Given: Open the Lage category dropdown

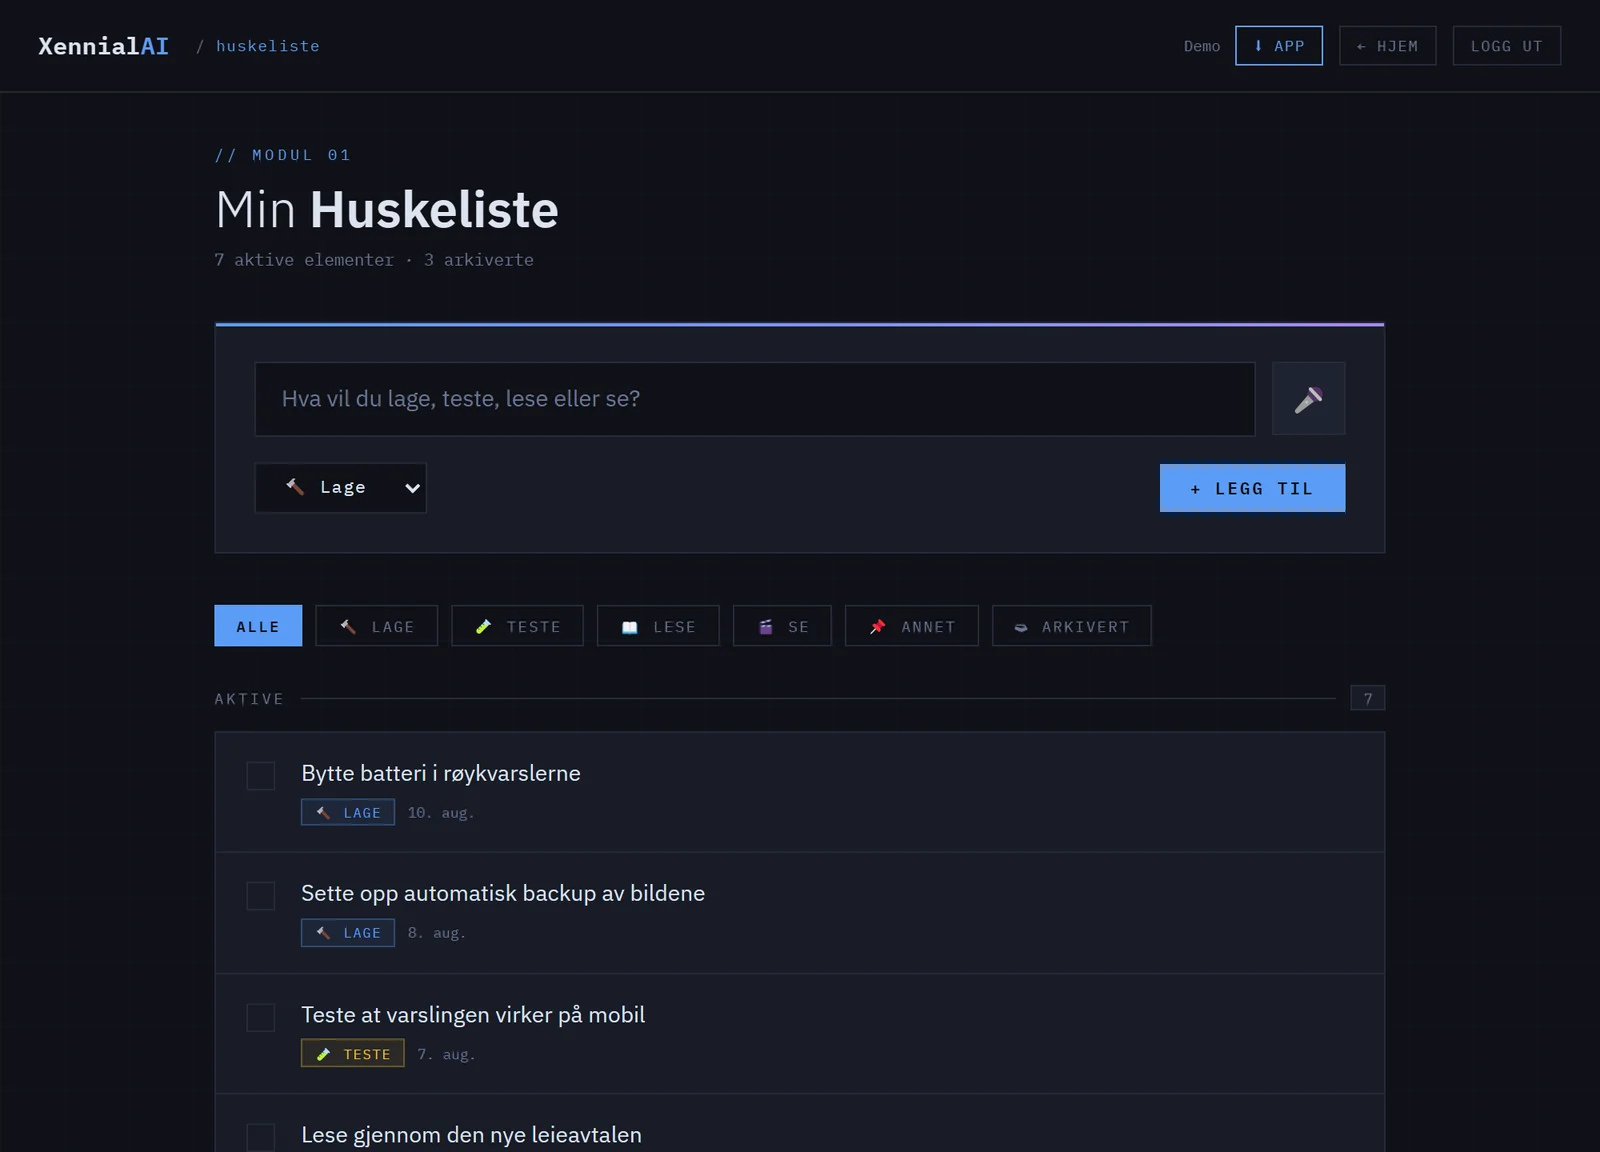Looking at the screenshot, I should coord(341,488).
